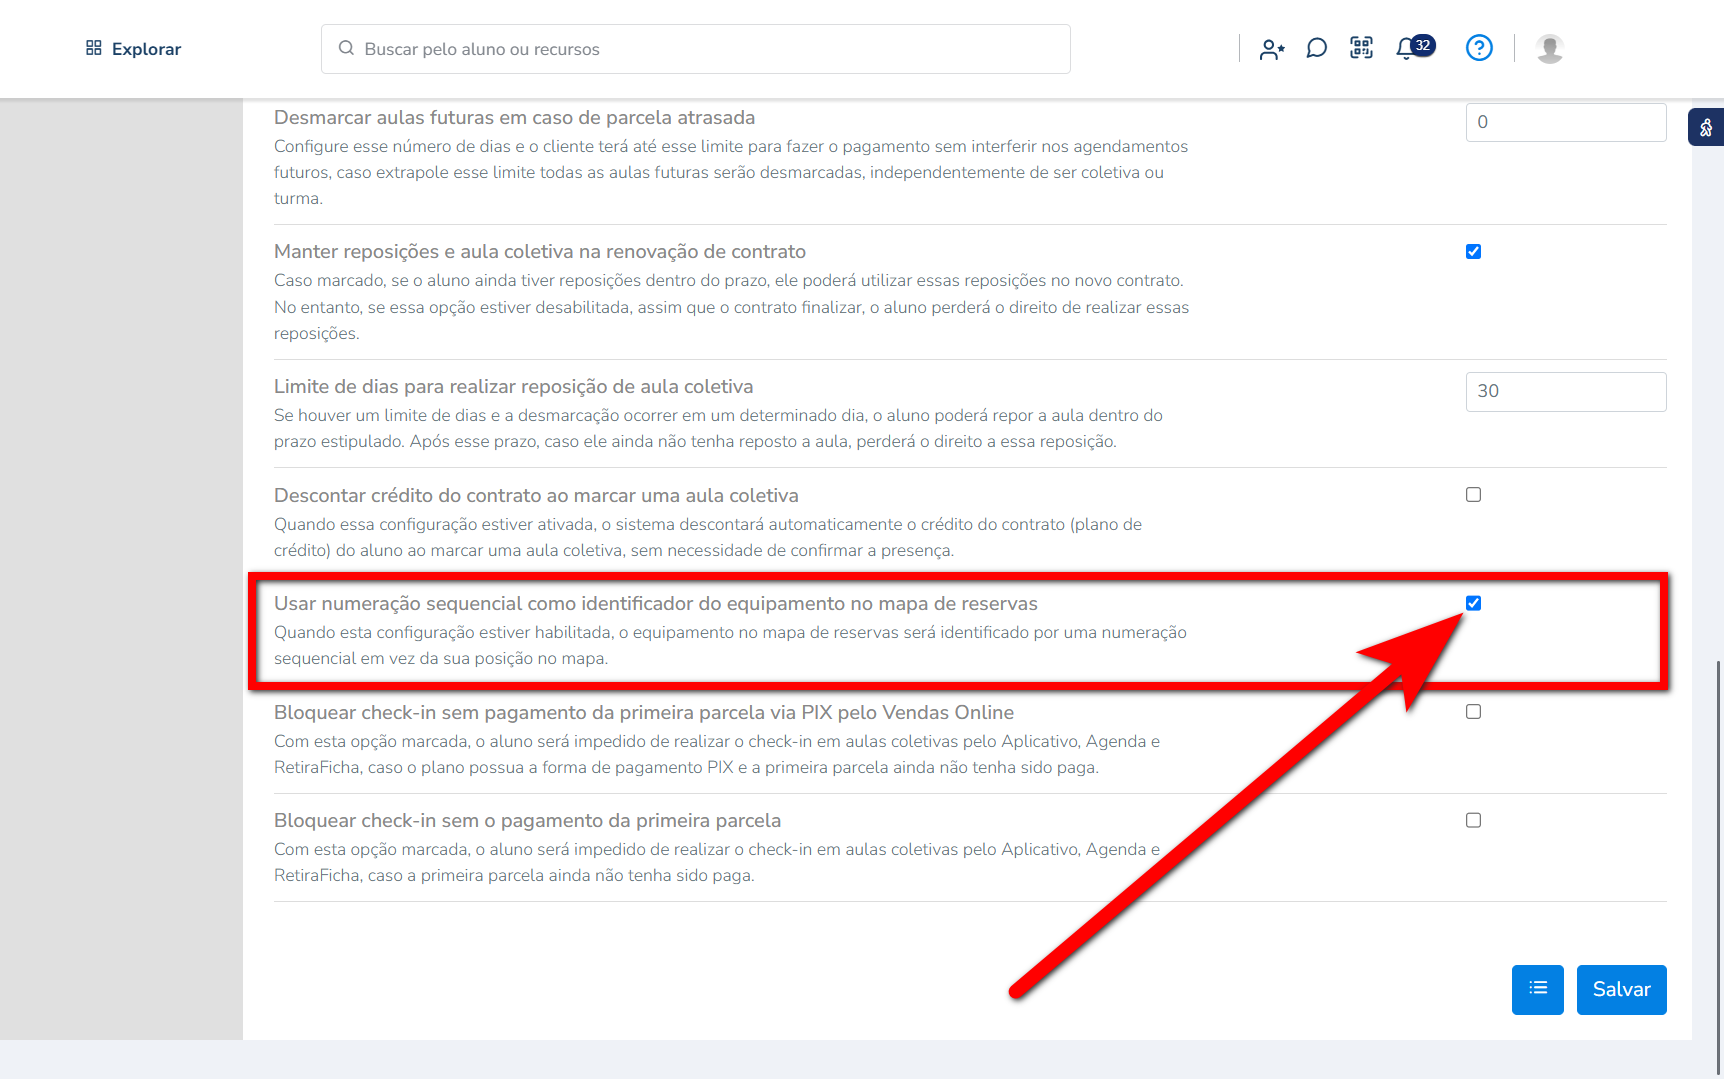This screenshot has width=1724, height=1079.
Task: Toggle Usar numeração sequencial checkbox
Action: pos(1473,603)
